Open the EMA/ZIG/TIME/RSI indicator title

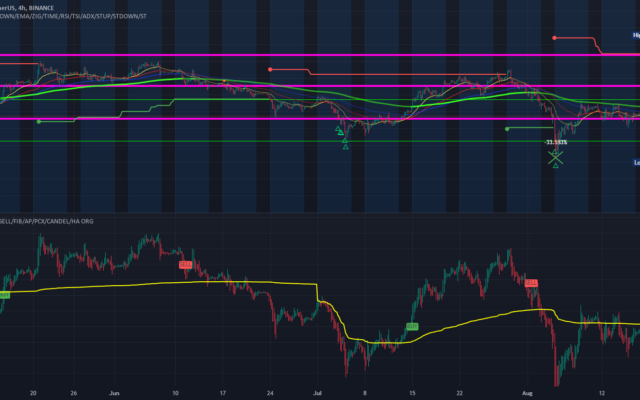tap(73, 16)
